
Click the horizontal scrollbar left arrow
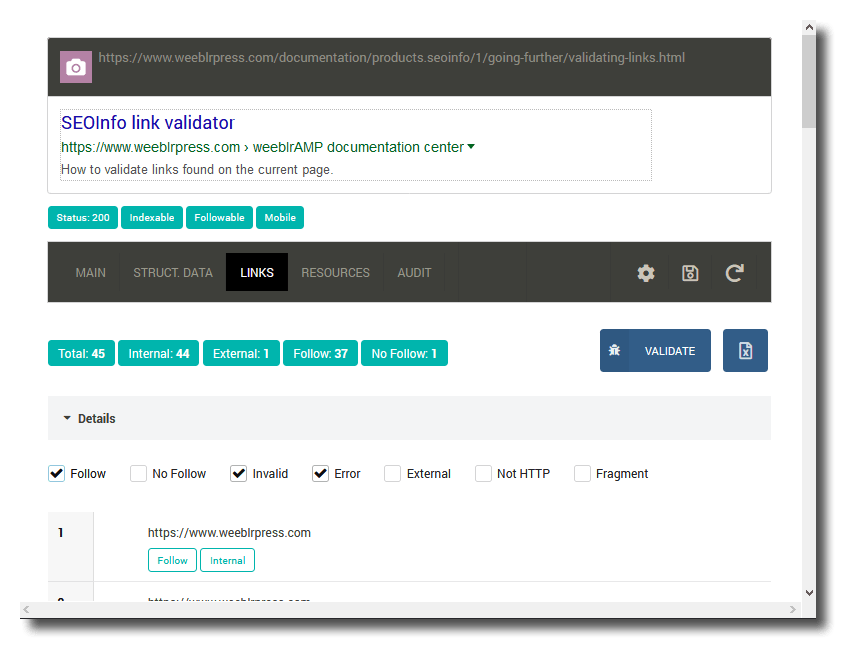point(26,610)
